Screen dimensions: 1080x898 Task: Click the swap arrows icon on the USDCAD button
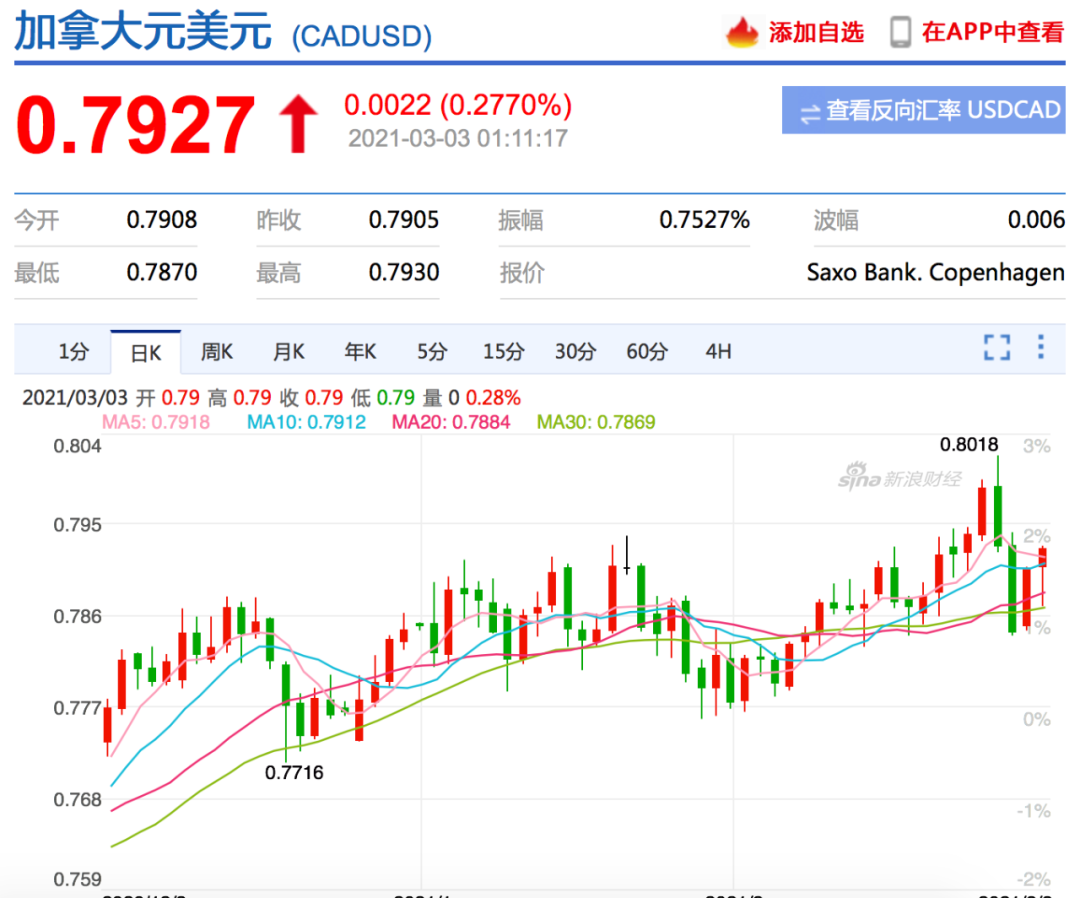point(810,113)
